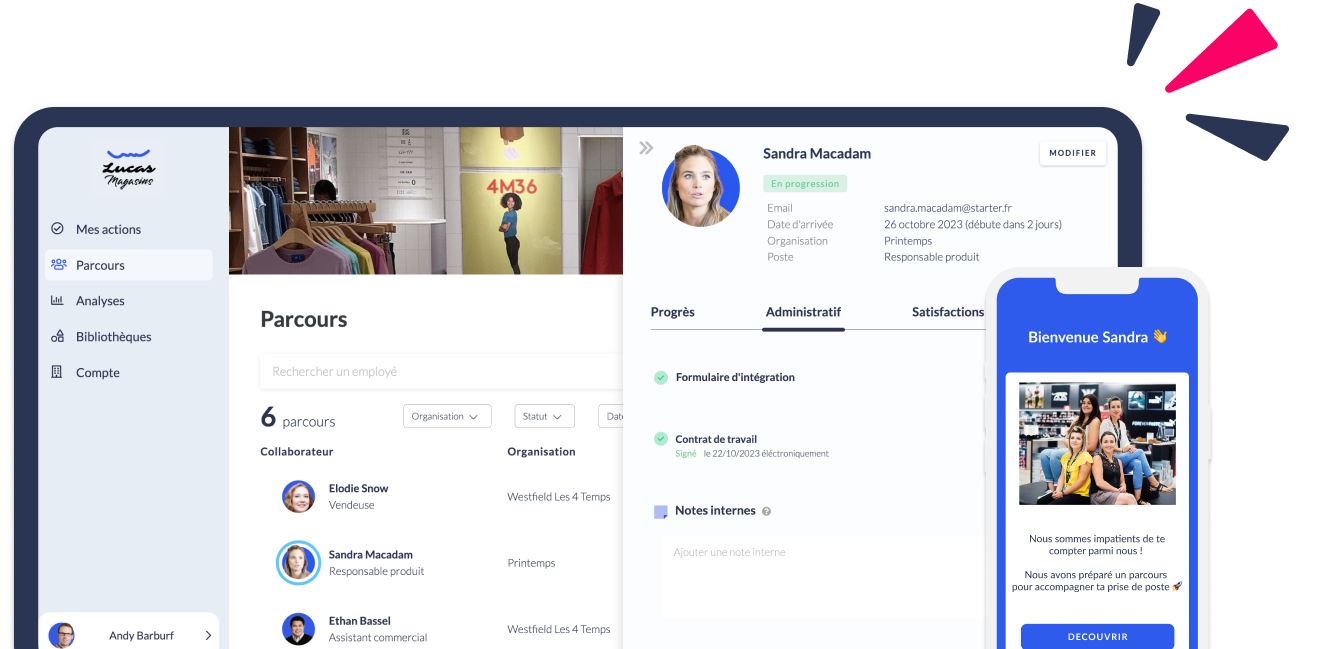Collapse the profile panel with double chevron
The image size is (1317, 649).
646,148
